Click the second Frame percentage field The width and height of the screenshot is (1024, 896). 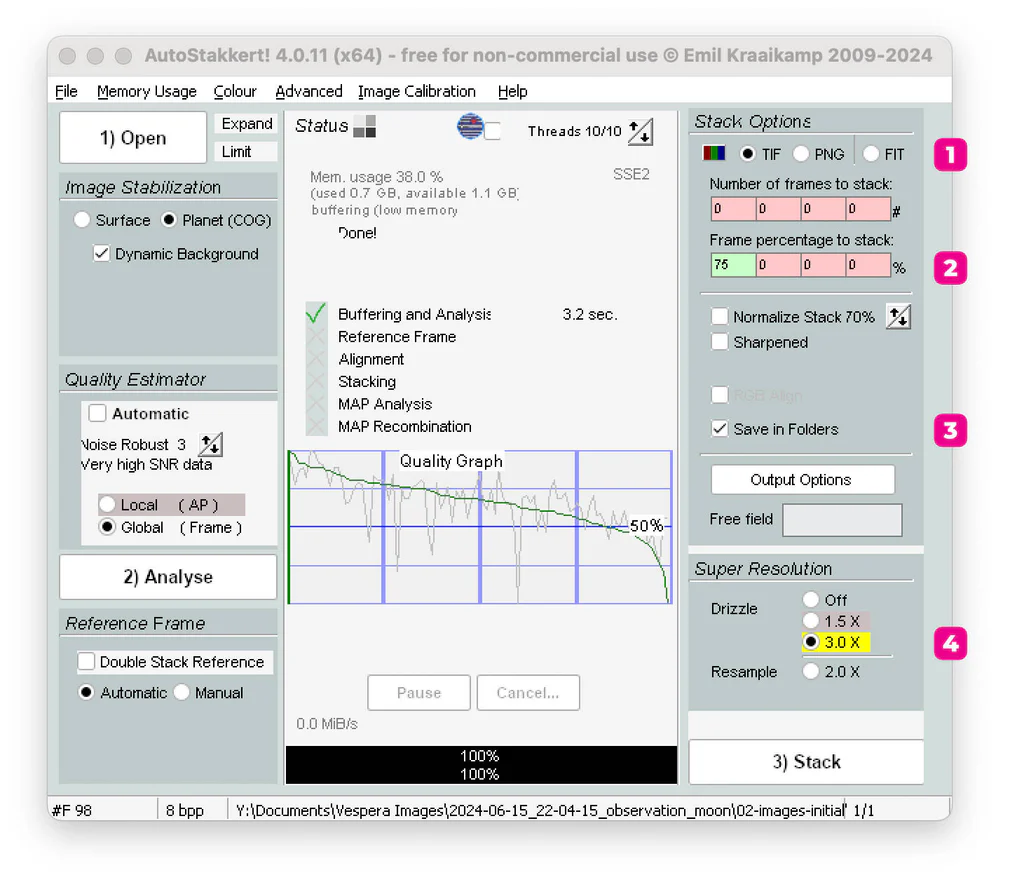778,265
